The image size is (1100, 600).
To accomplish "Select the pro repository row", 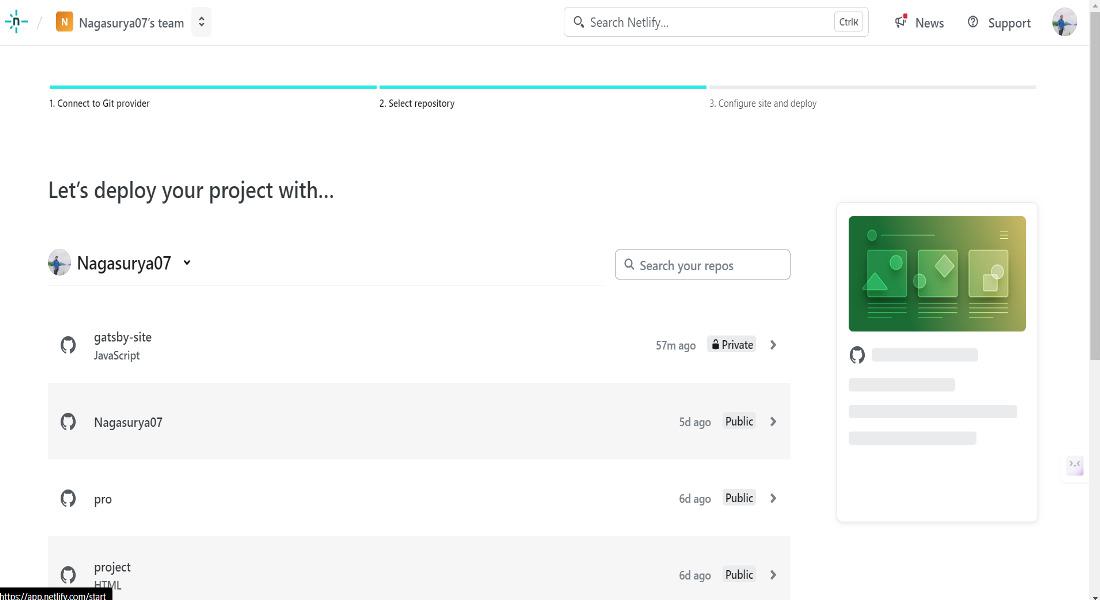I will [419, 498].
